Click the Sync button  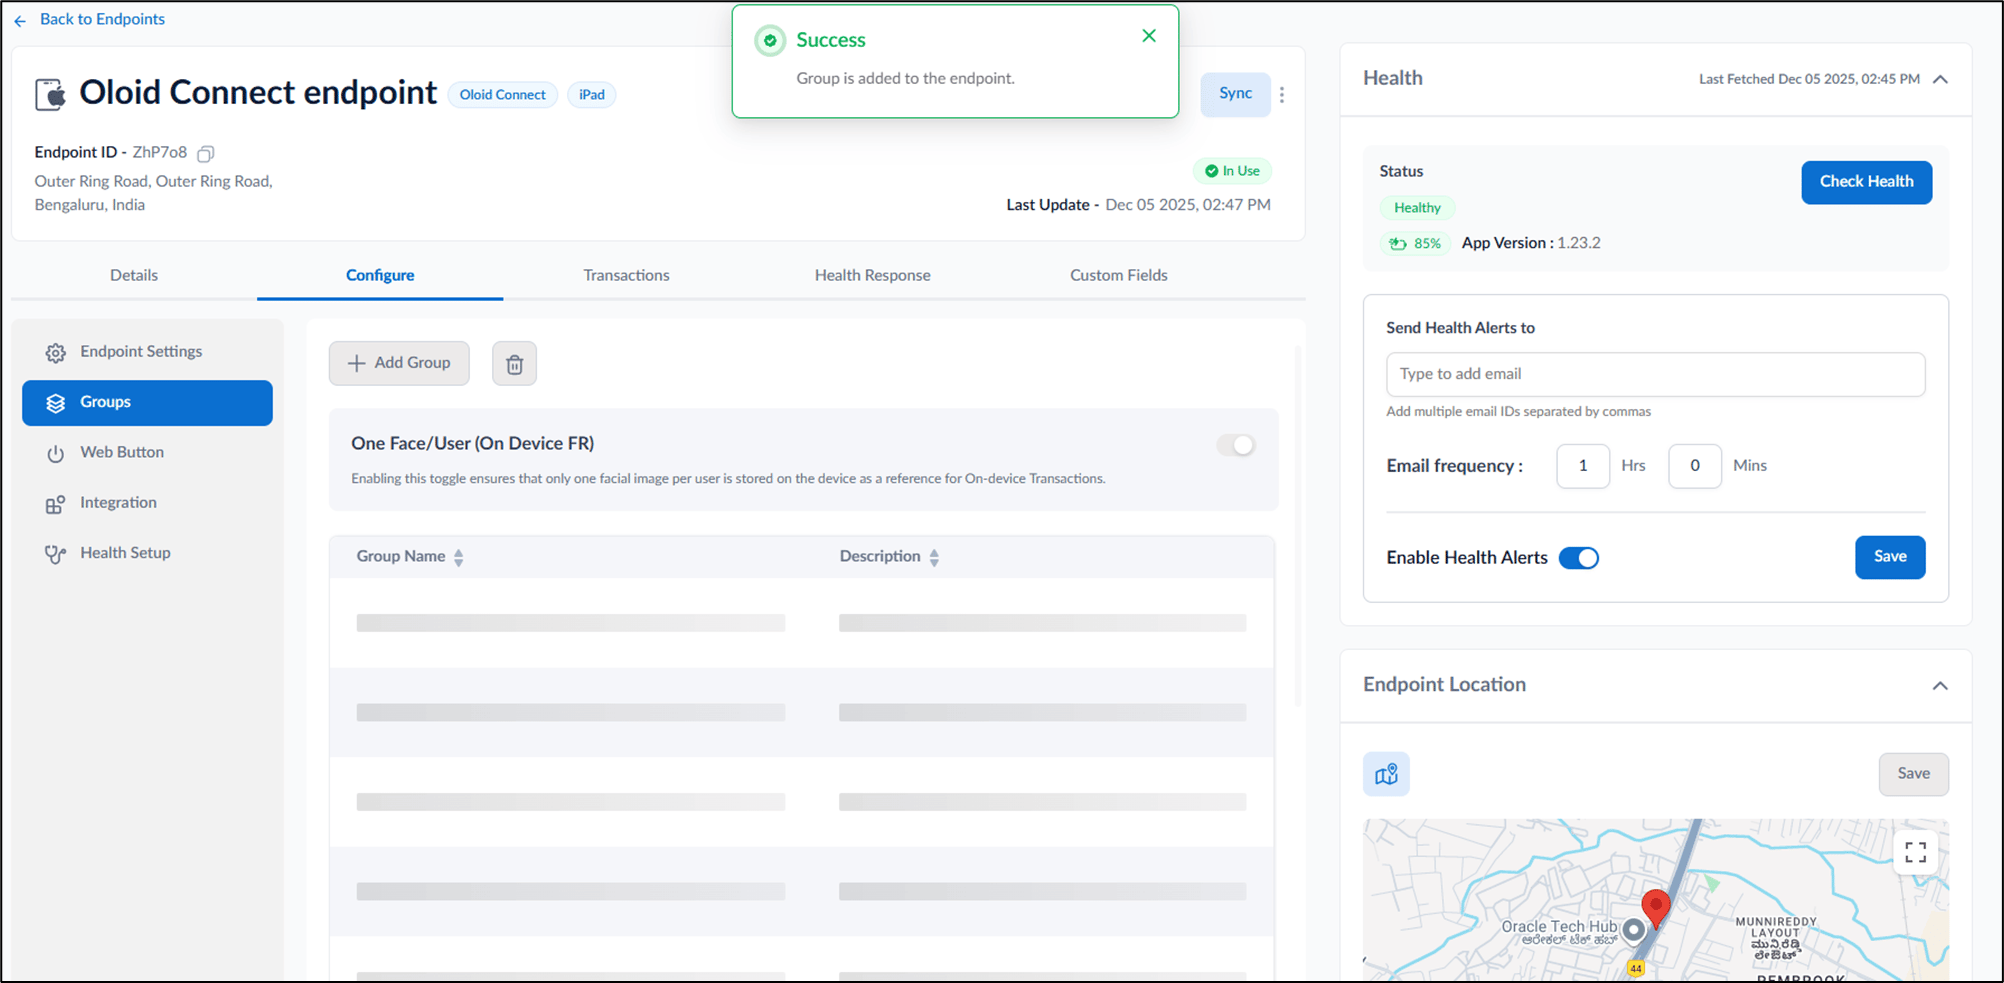(1236, 94)
